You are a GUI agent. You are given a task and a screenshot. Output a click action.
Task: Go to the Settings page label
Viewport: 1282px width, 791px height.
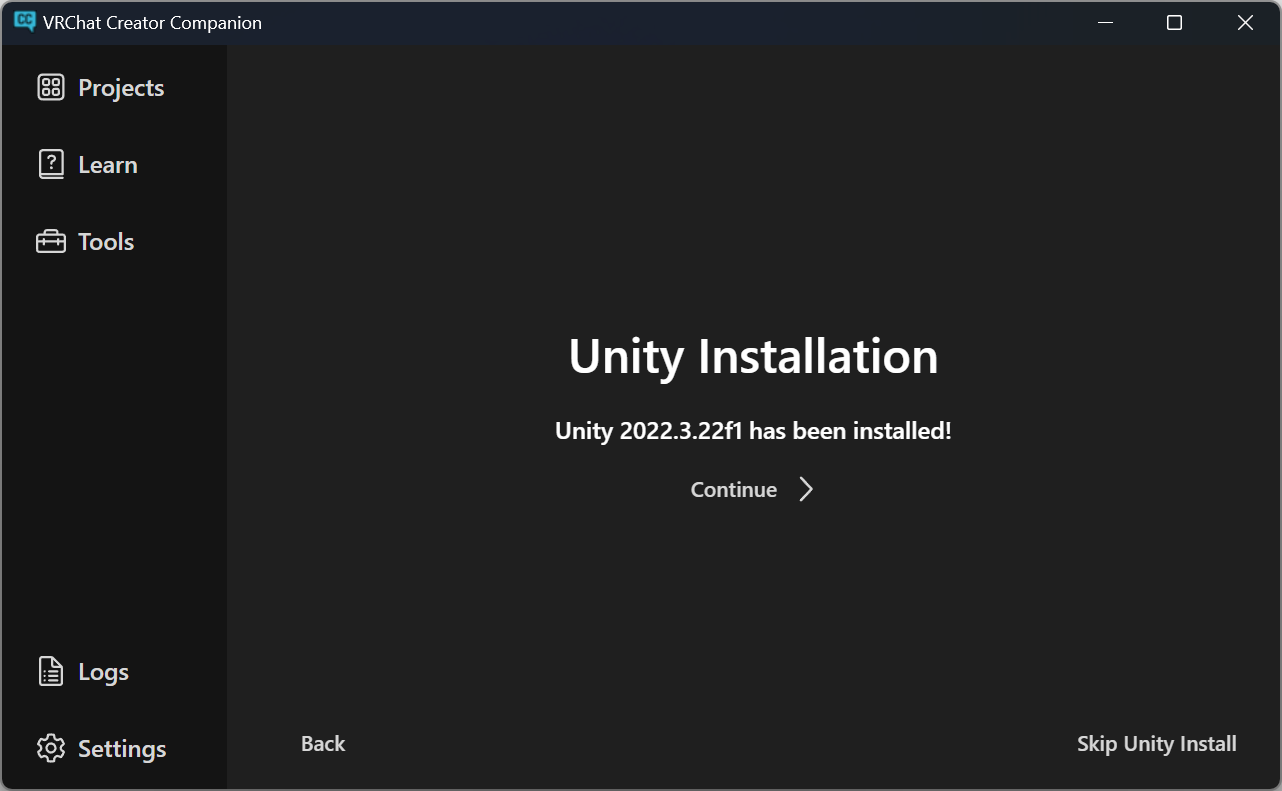click(x=122, y=749)
